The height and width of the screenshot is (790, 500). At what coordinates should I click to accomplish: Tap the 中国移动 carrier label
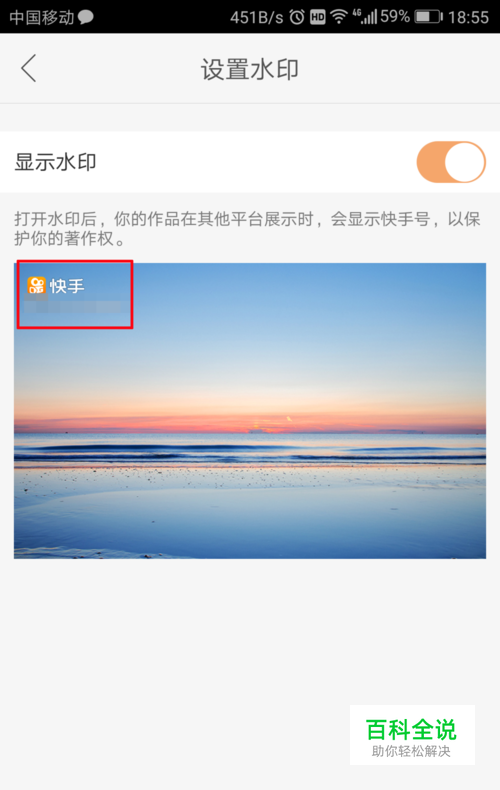42,17
